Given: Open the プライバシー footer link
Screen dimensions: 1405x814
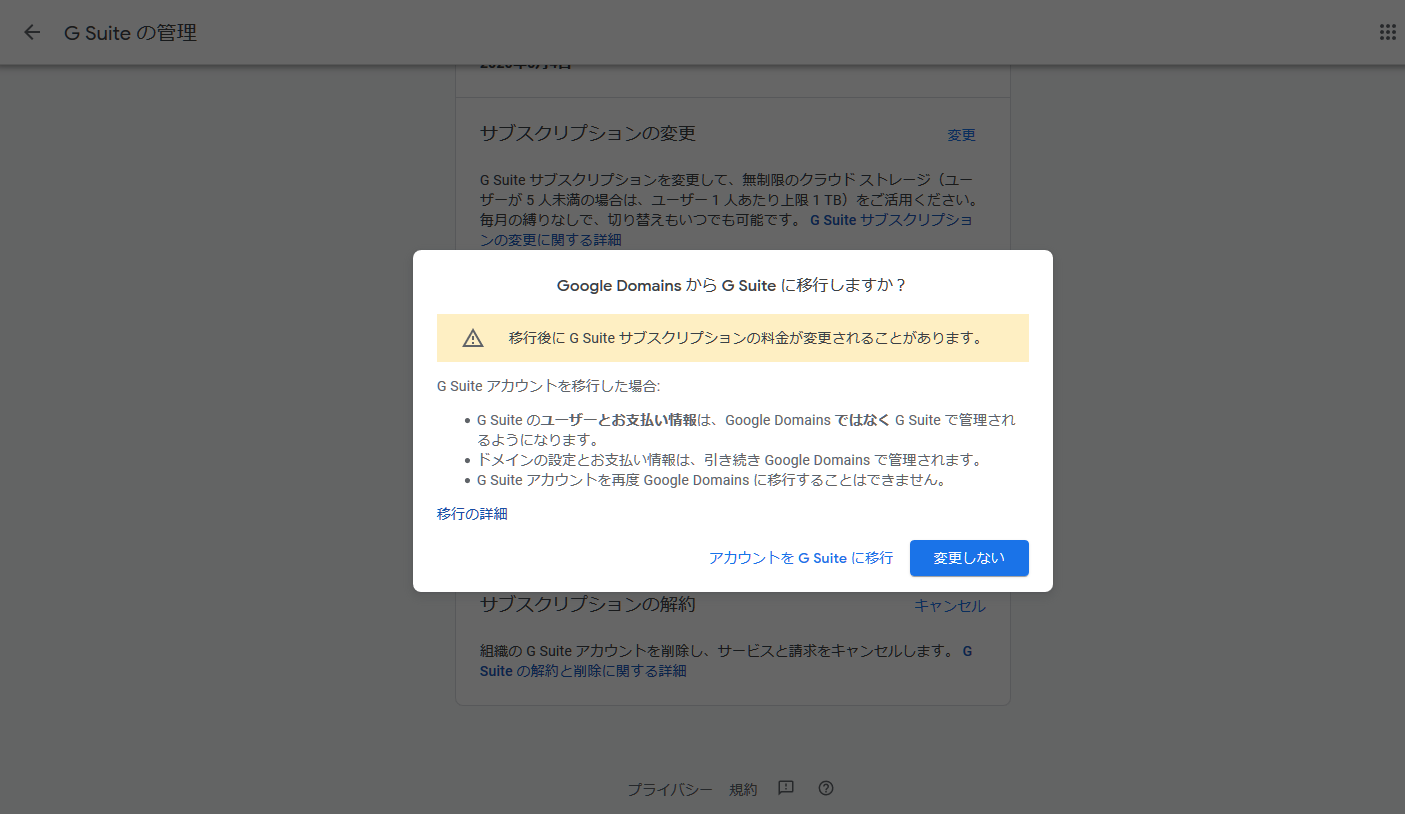Looking at the screenshot, I should click(x=670, y=789).
